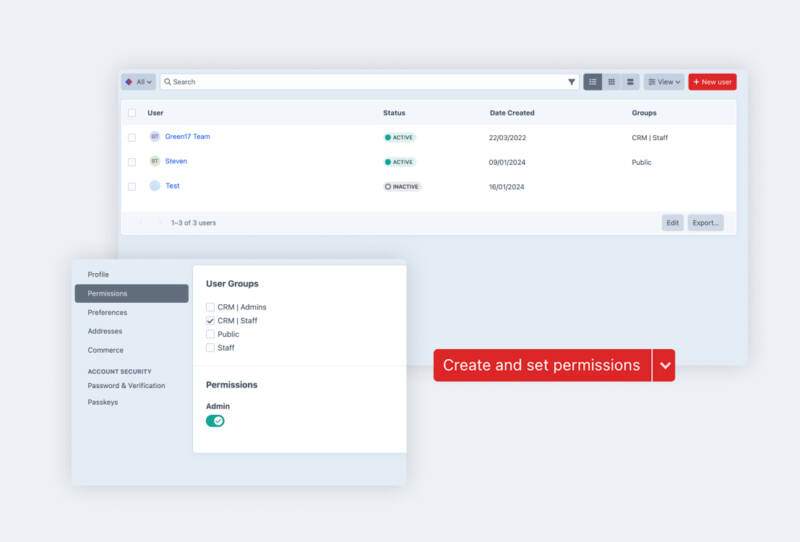Select the checkbox for Steven's row
Screen dimensions: 800x542
(132, 161)
